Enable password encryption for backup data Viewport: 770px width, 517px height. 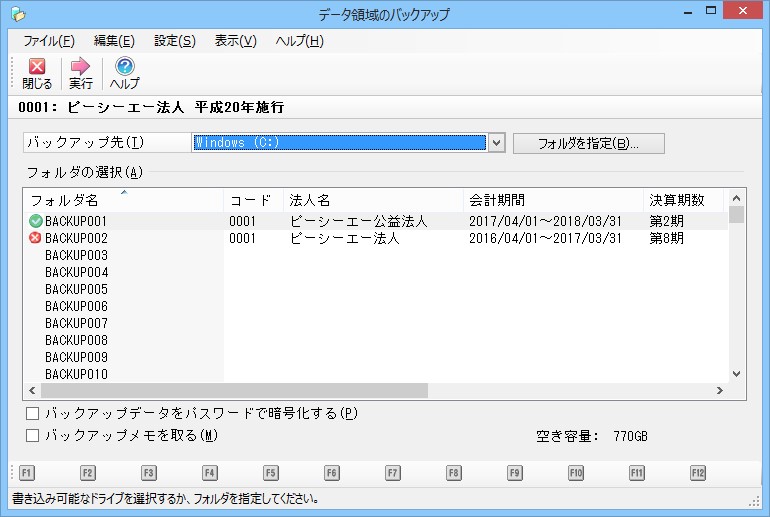click(x=33, y=413)
